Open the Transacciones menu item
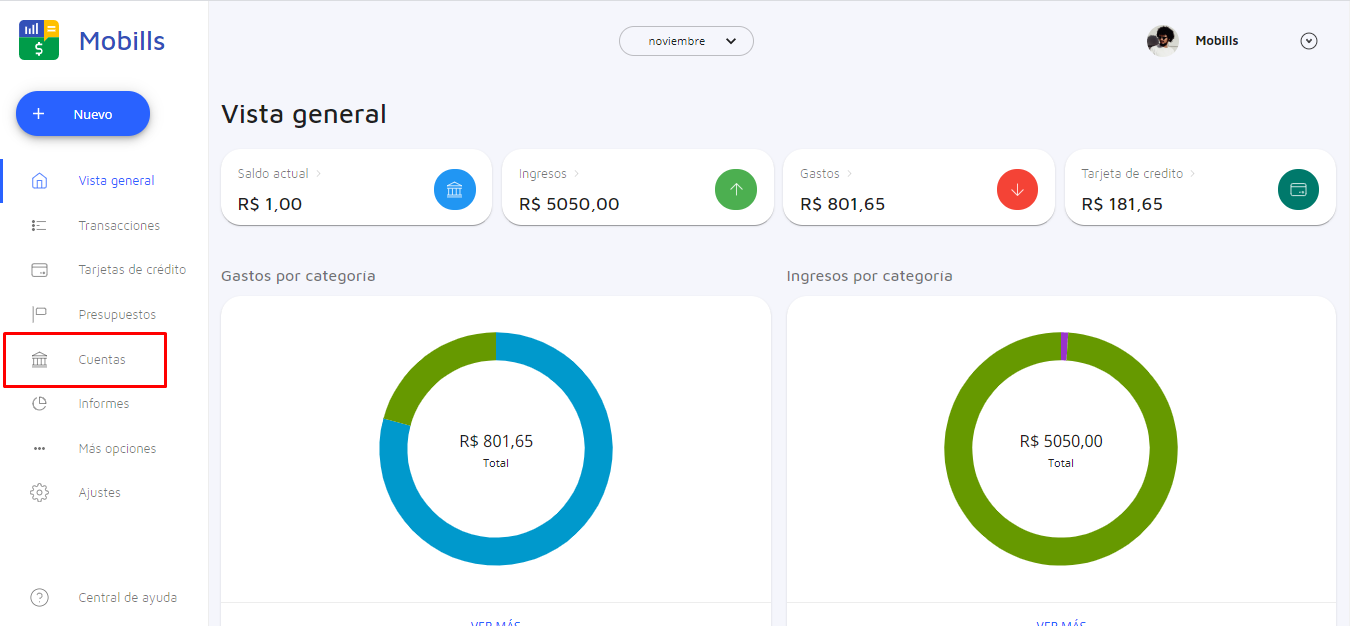Image resolution: width=1350 pixels, height=626 pixels. pyautogui.click(x=119, y=226)
